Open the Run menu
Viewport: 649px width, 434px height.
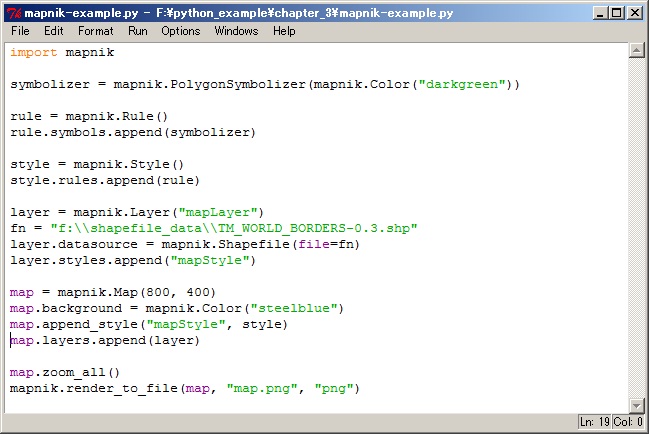tap(138, 31)
